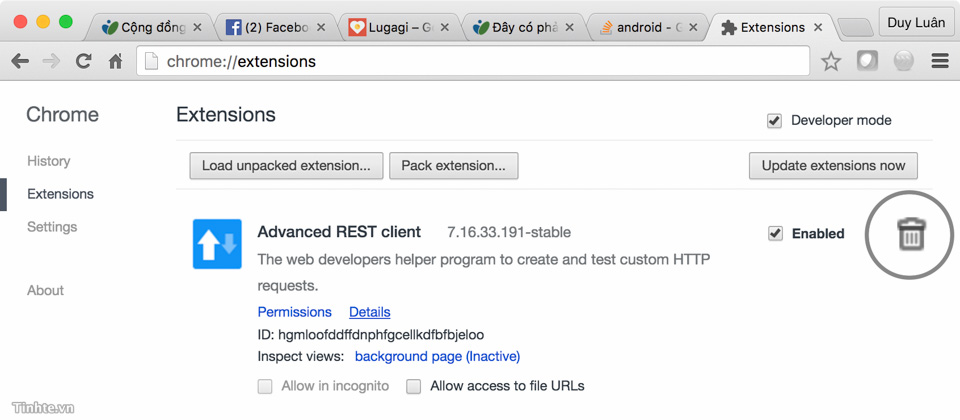
Task: Select Extensions in the sidebar
Action: [61, 194]
